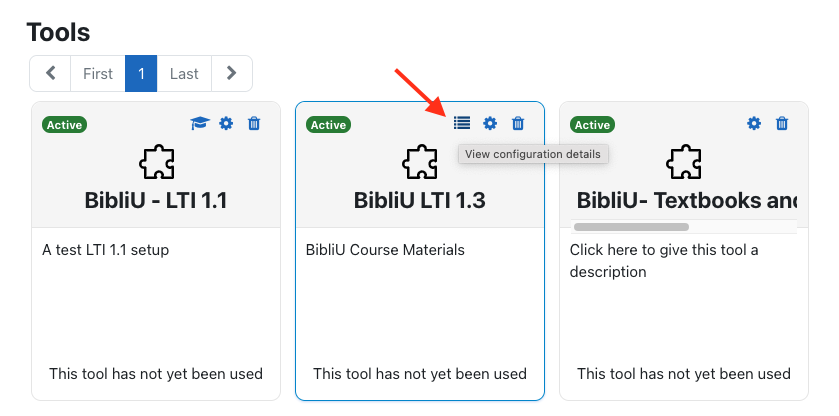Open gear settings for BibliU LTI 1.3
The height and width of the screenshot is (416, 839).
[490, 124]
